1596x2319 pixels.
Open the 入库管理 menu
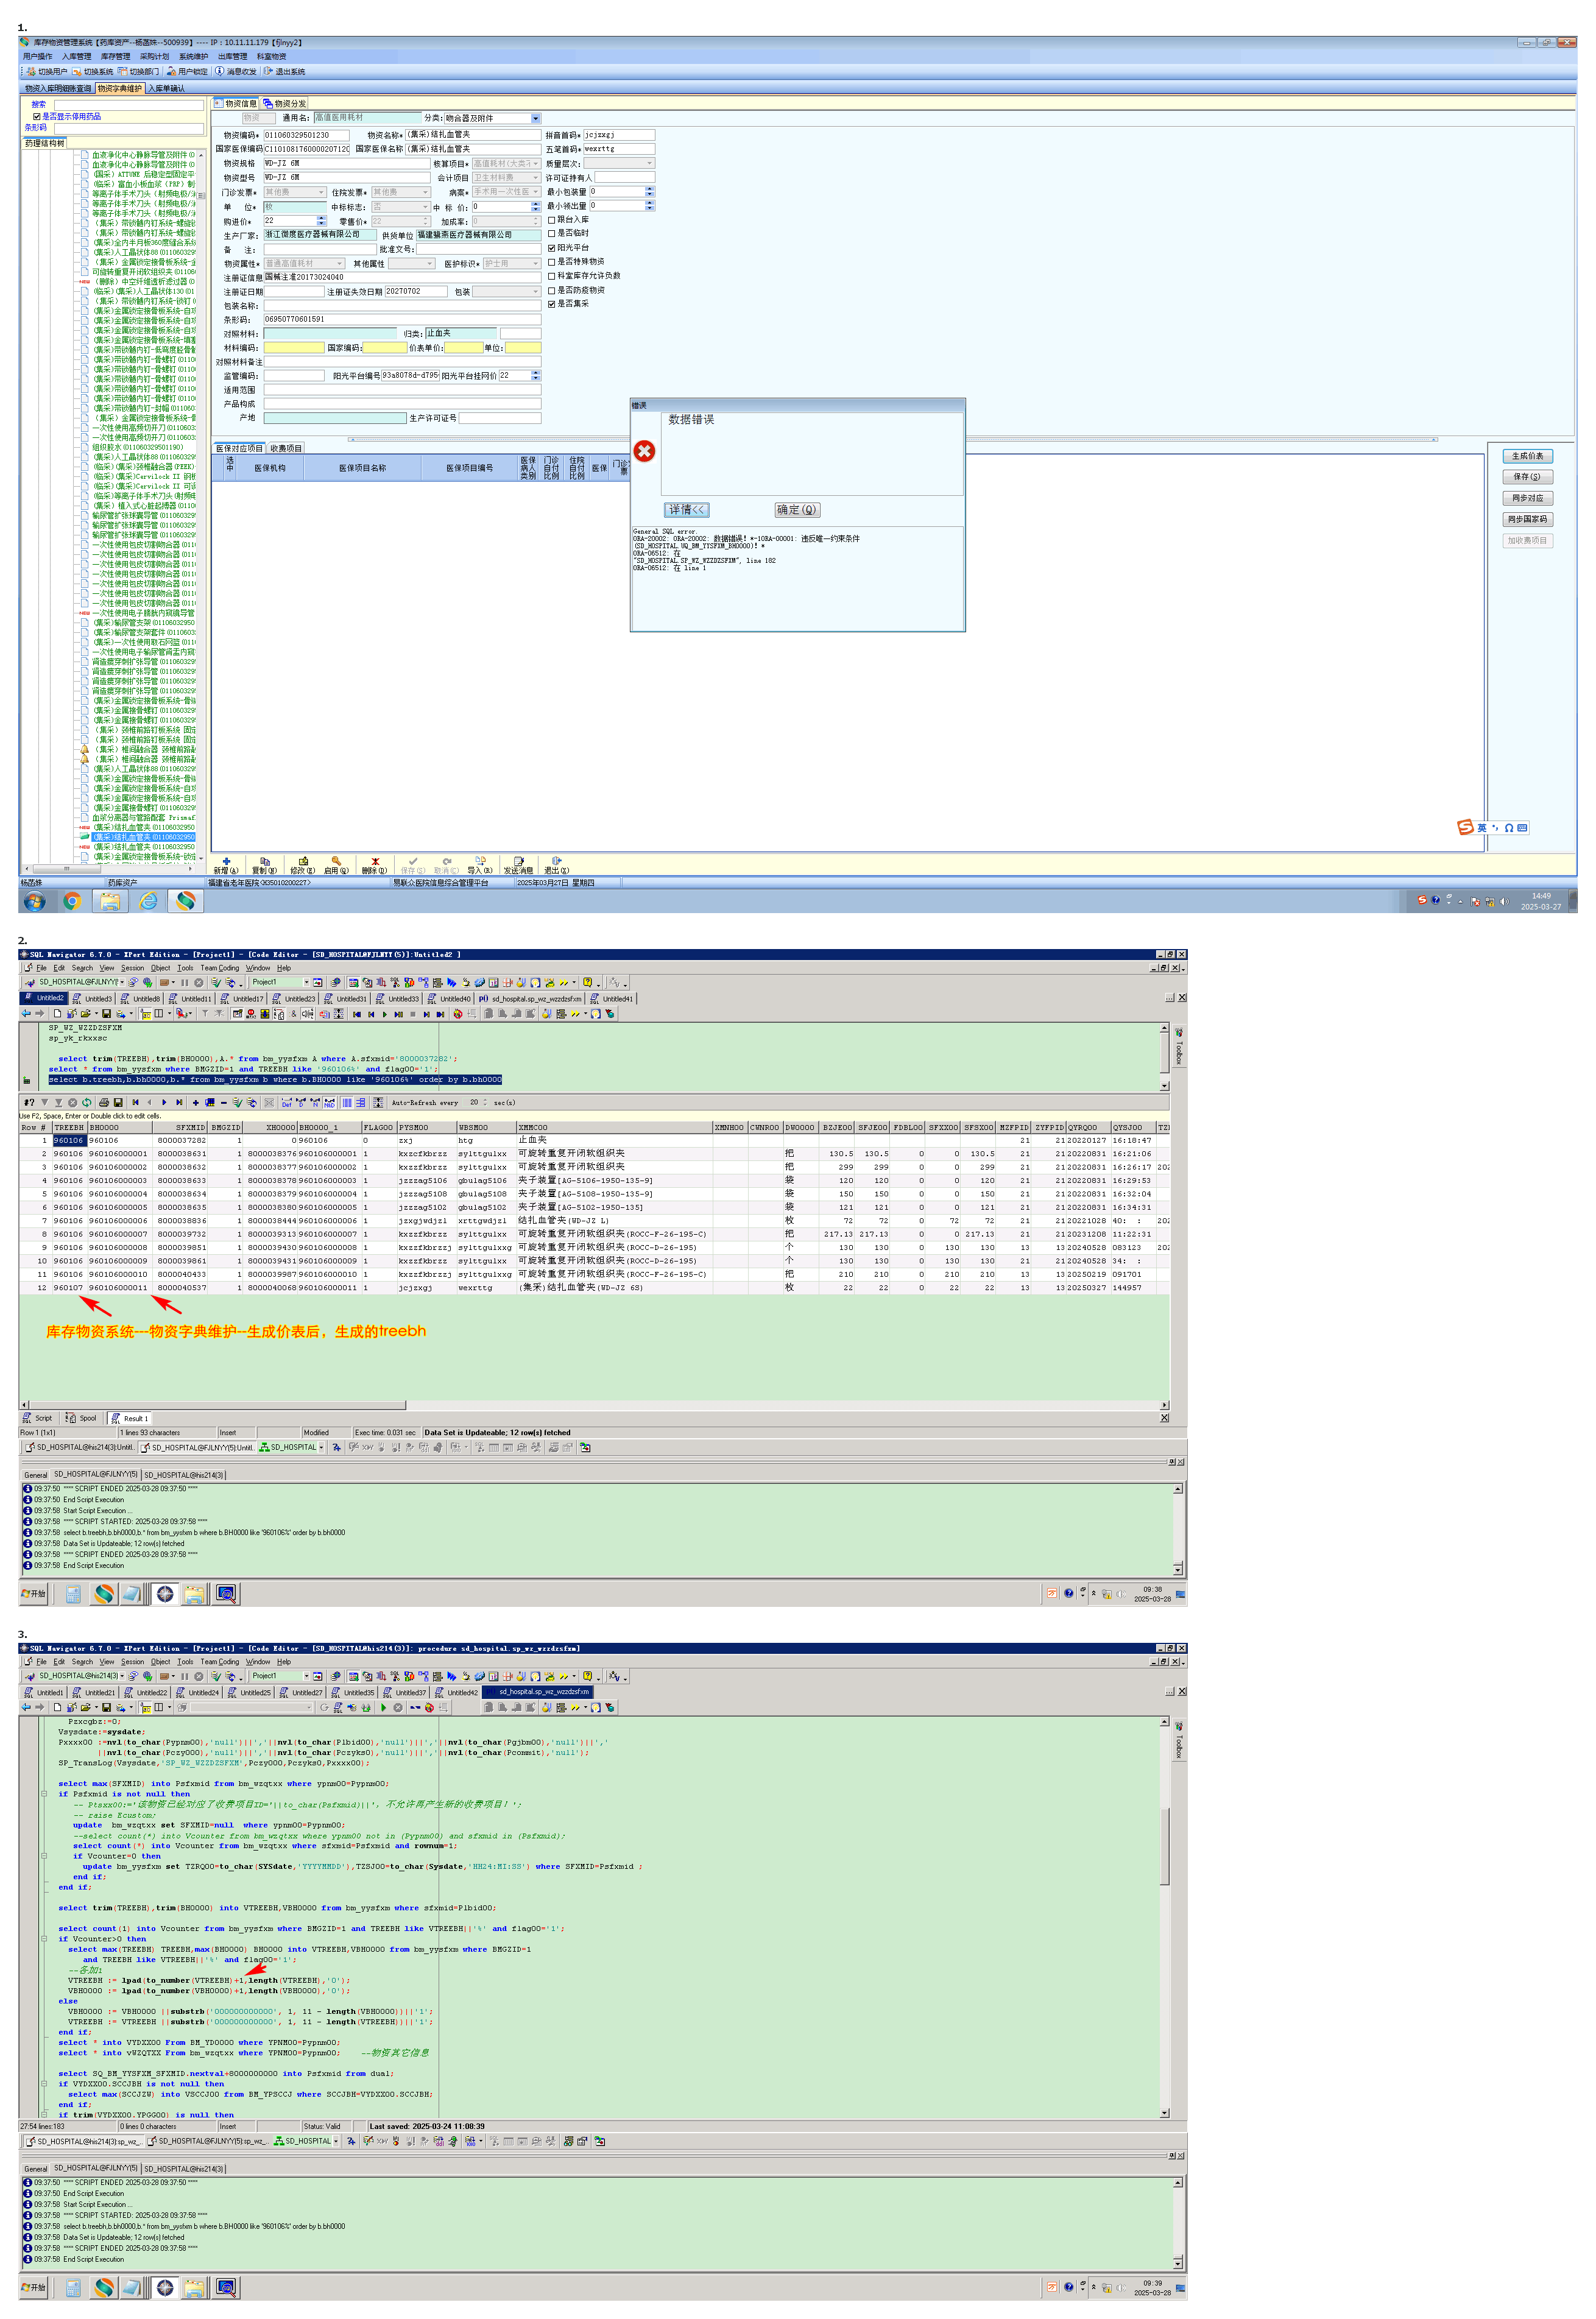coord(76,57)
